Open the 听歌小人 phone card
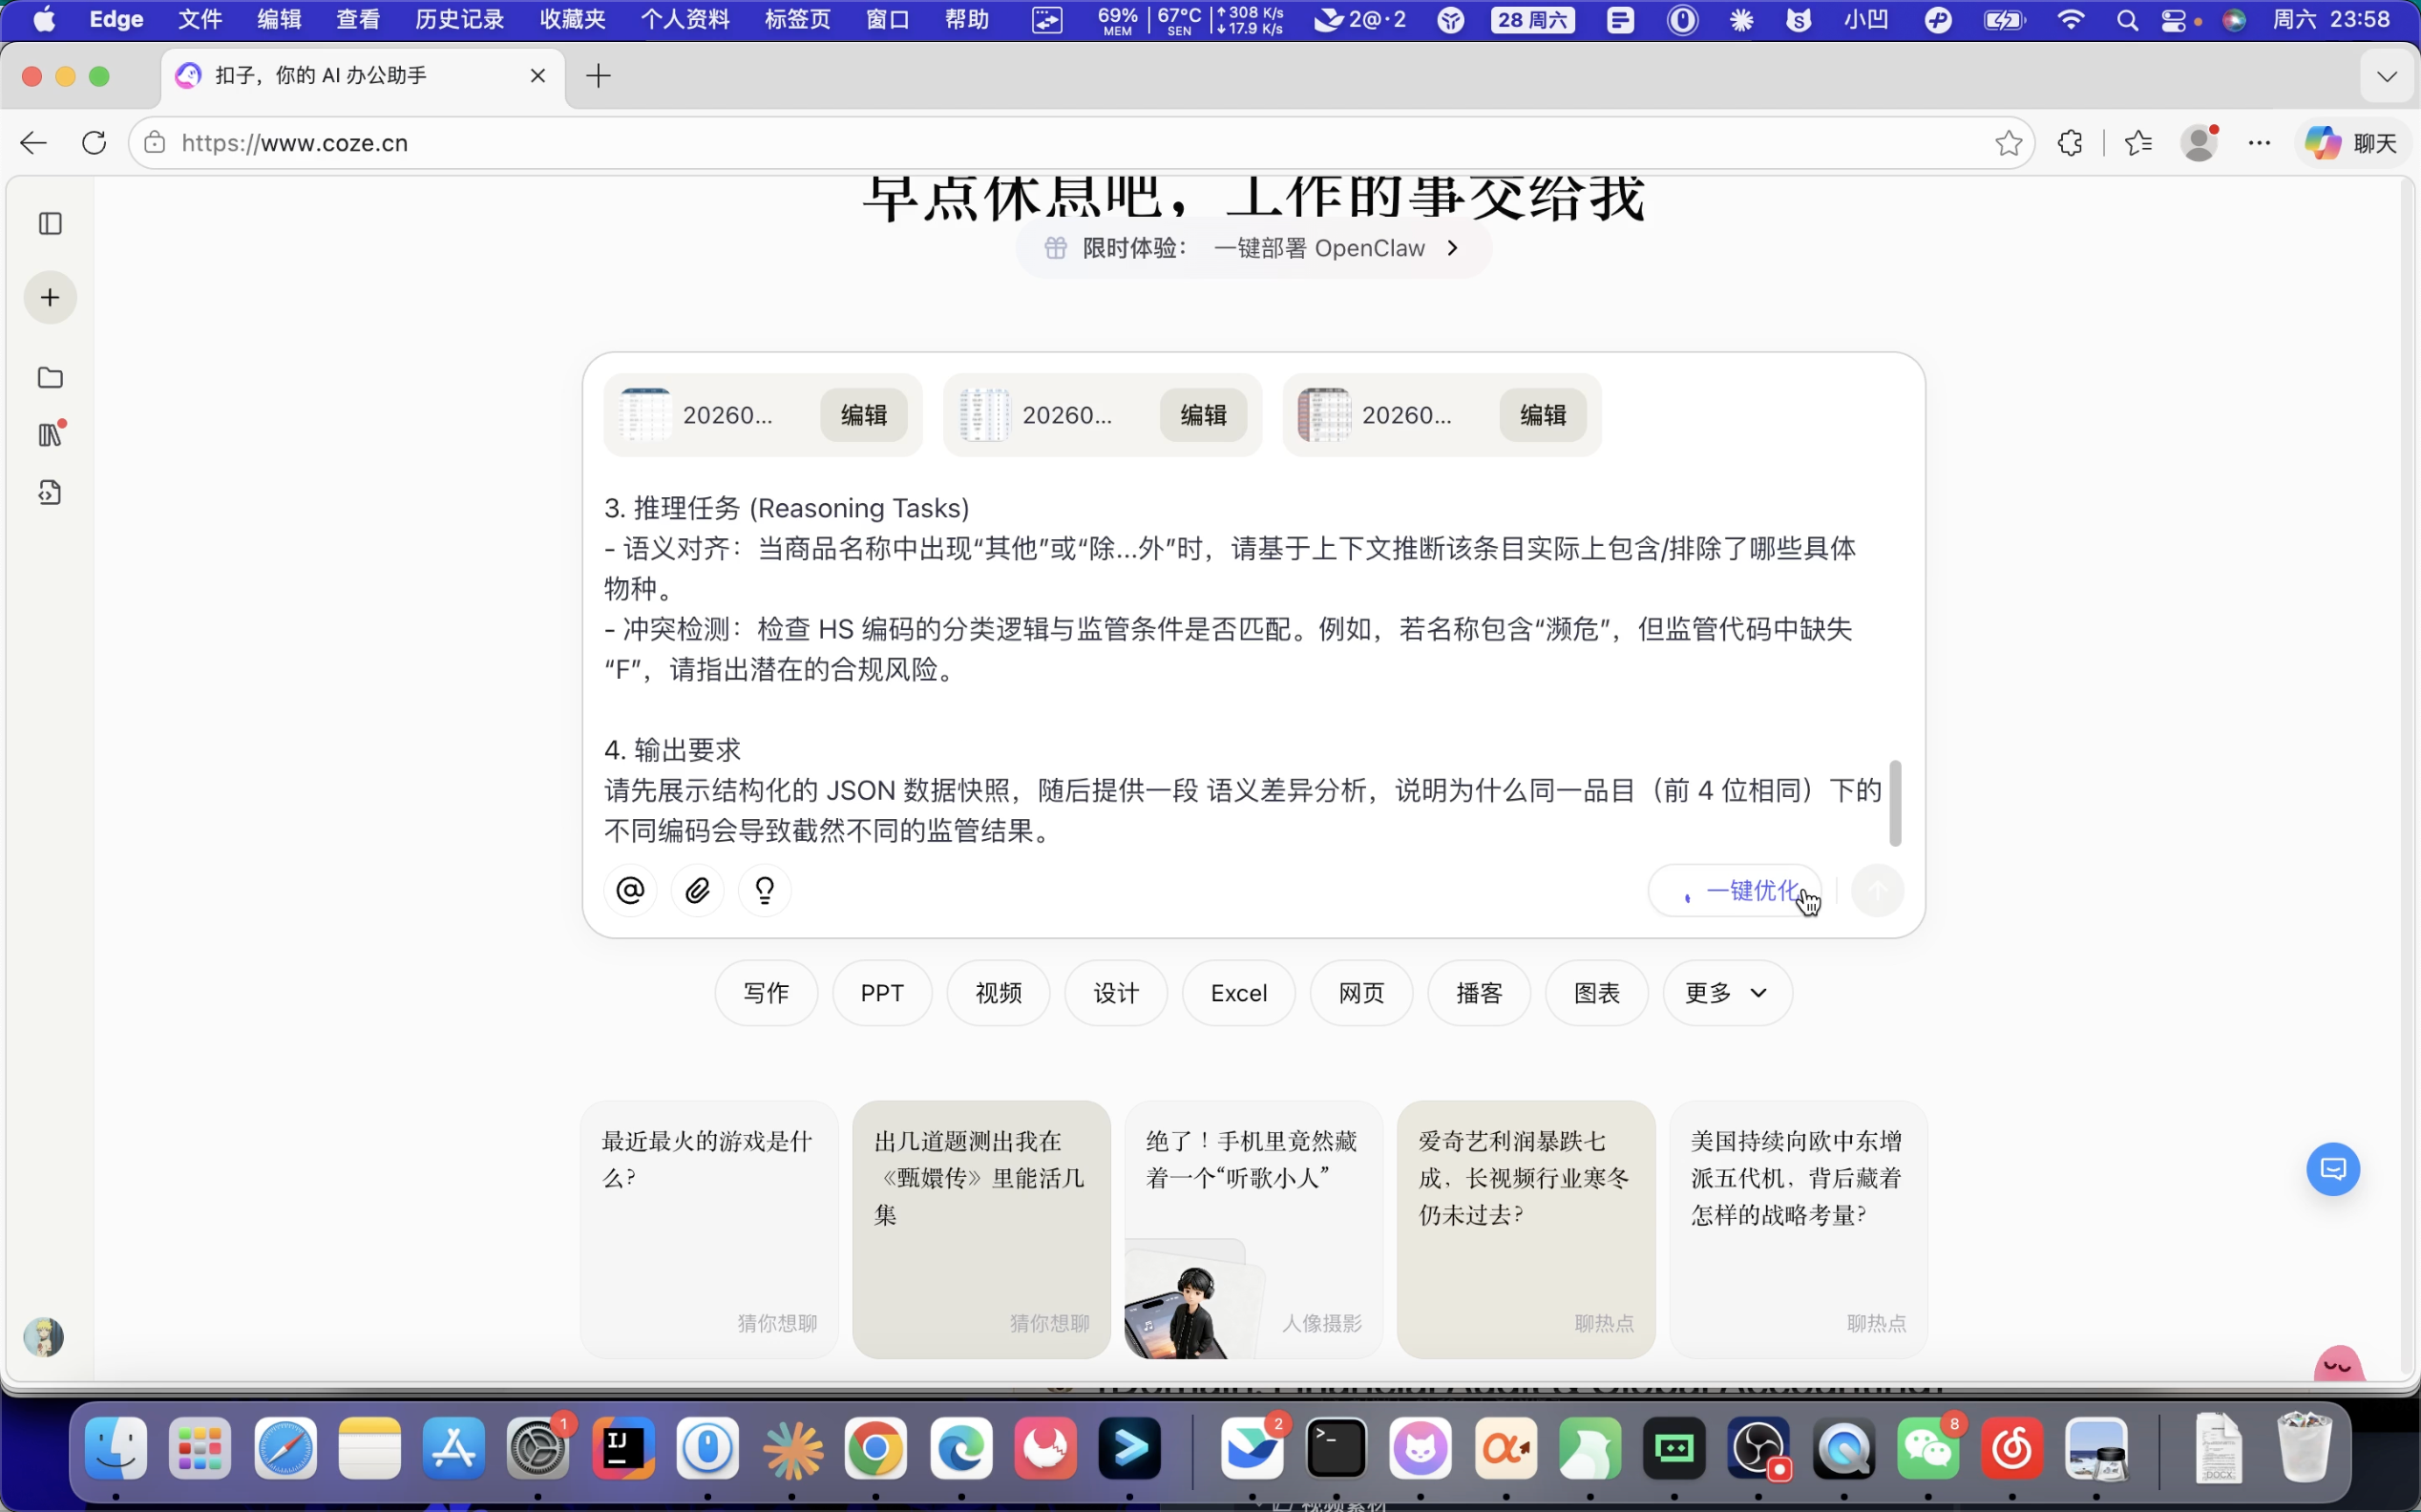 click(1254, 1230)
